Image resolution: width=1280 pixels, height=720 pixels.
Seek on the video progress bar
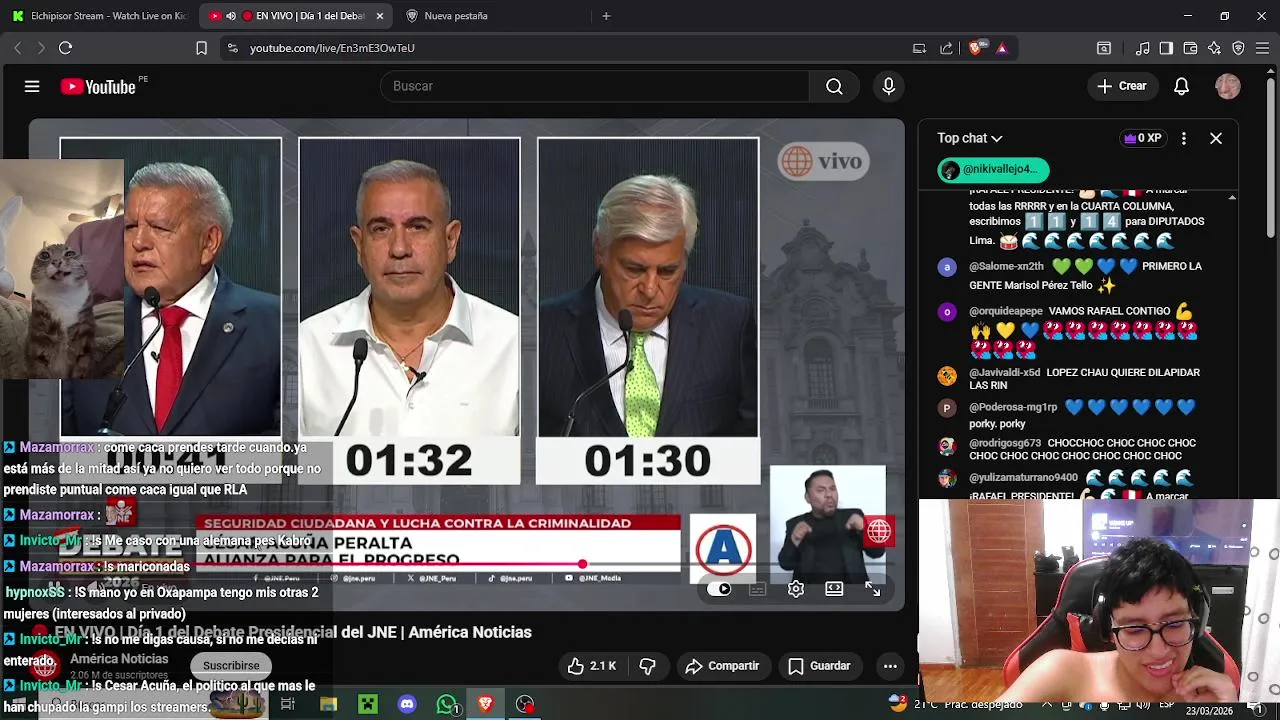(466, 564)
